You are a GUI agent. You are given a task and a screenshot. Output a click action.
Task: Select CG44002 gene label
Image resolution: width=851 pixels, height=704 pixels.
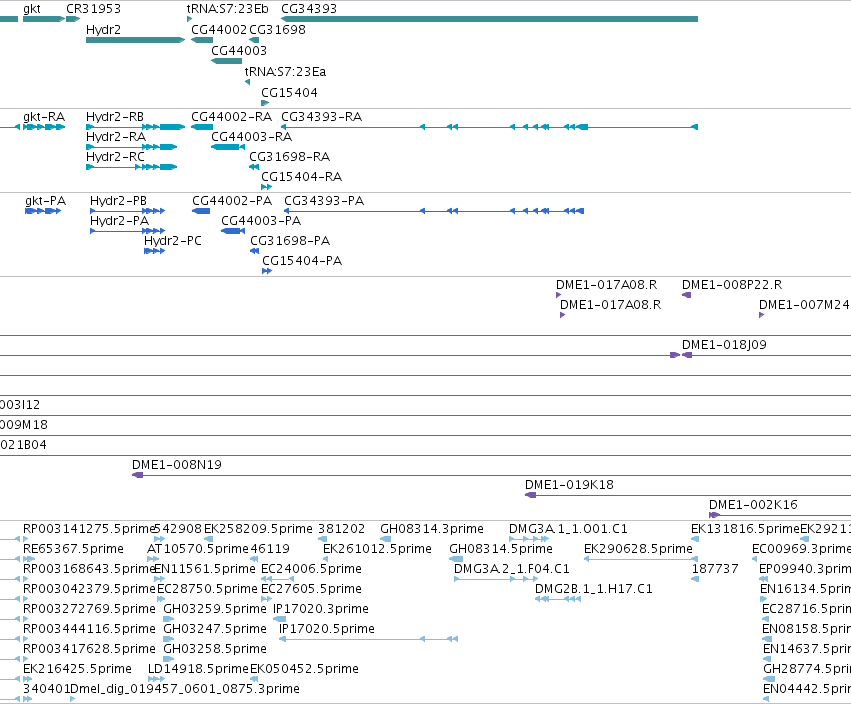click(219, 30)
